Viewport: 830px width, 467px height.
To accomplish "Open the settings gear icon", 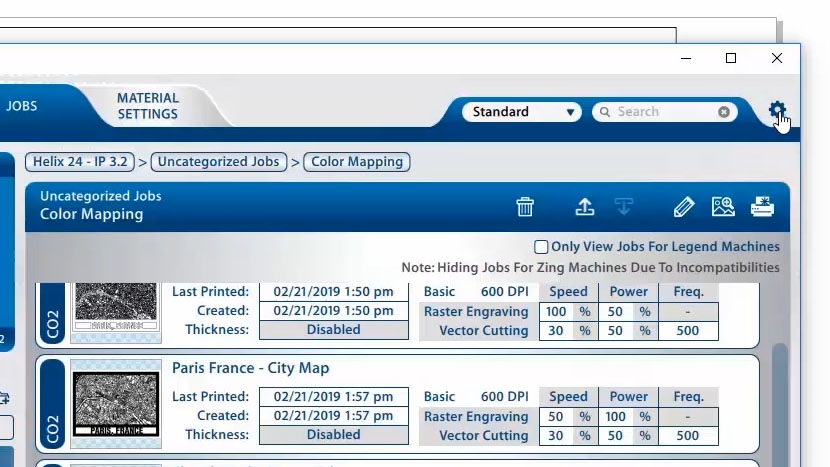I will [777, 112].
